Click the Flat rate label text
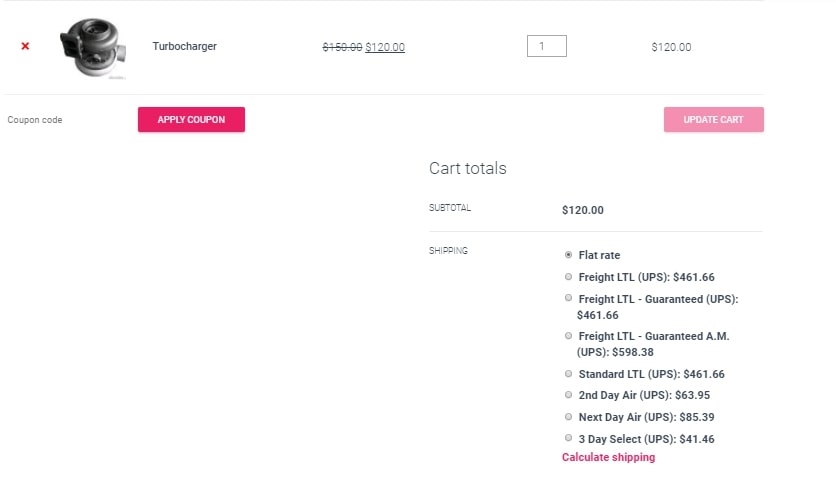836x478 pixels. point(599,255)
